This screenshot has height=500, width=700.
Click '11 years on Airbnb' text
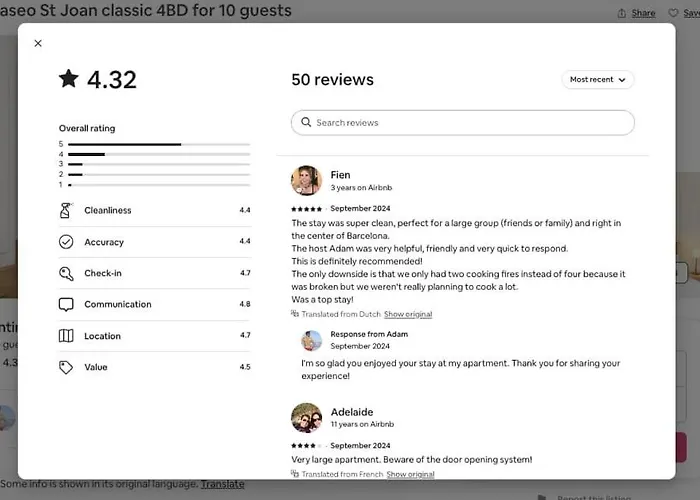tap(362, 425)
